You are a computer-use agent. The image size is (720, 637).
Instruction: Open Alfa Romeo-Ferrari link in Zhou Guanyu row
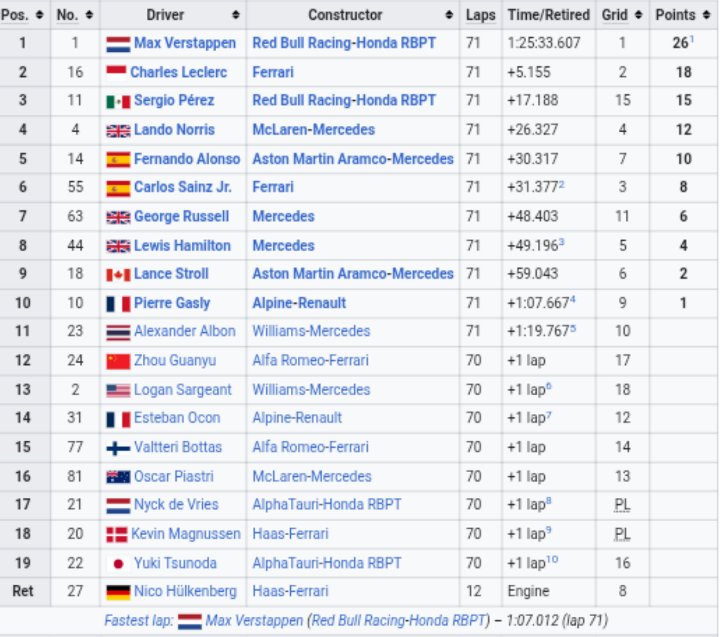(x=310, y=361)
